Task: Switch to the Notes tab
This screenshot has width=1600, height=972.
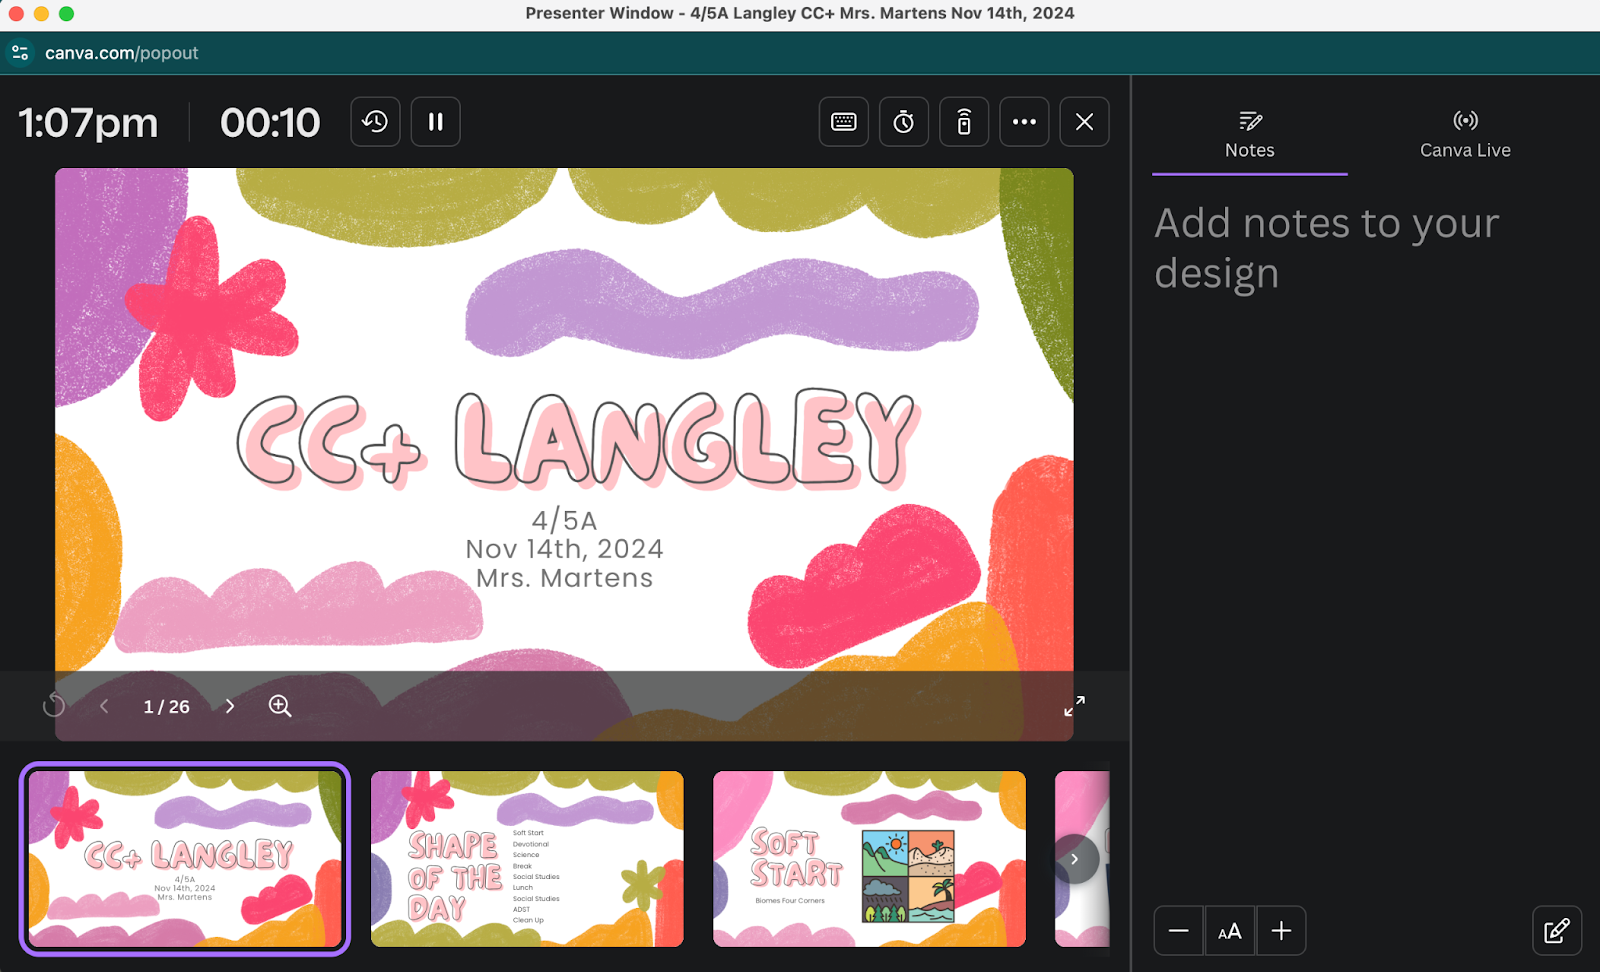Action: click(x=1250, y=135)
